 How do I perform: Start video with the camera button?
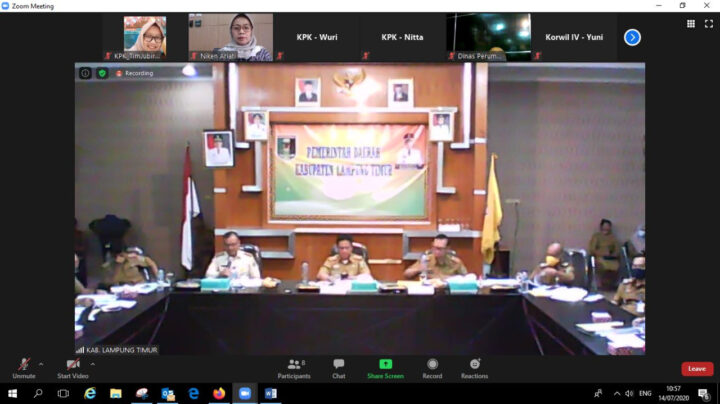[x=72, y=366]
